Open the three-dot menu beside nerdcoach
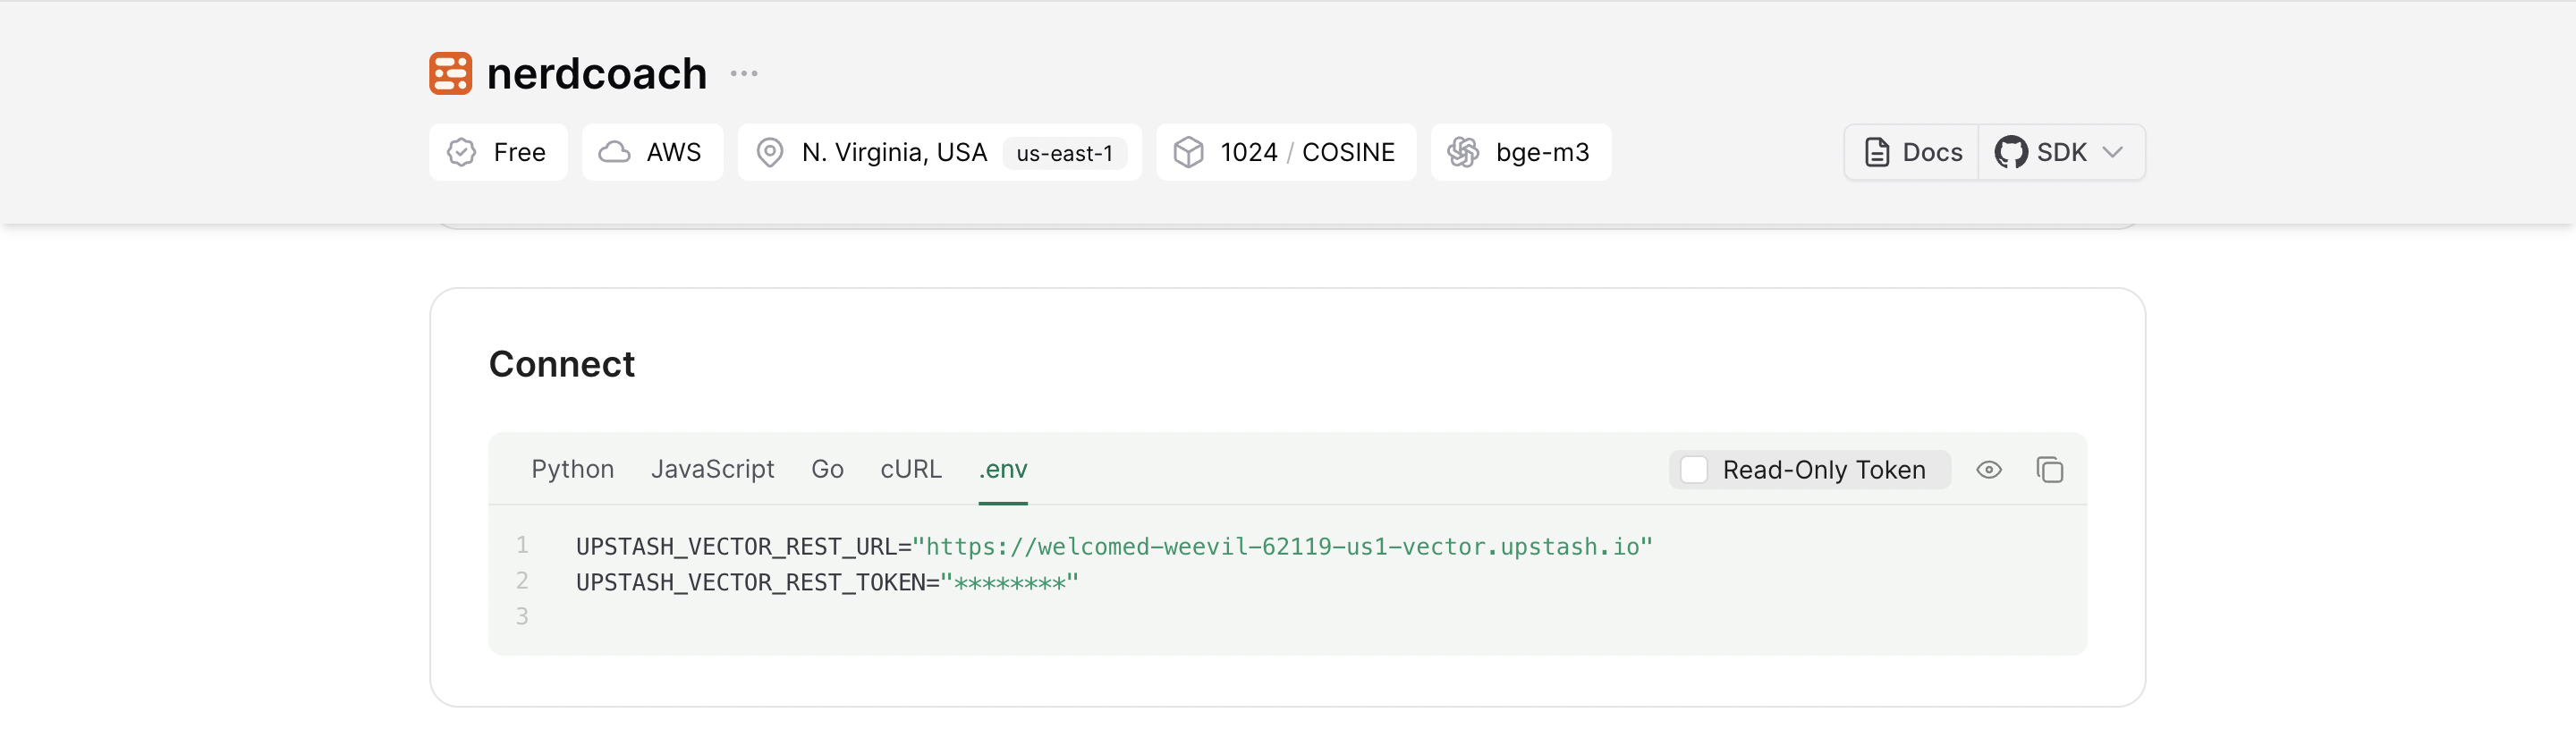The height and width of the screenshot is (755, 2576). click(743, 74)
